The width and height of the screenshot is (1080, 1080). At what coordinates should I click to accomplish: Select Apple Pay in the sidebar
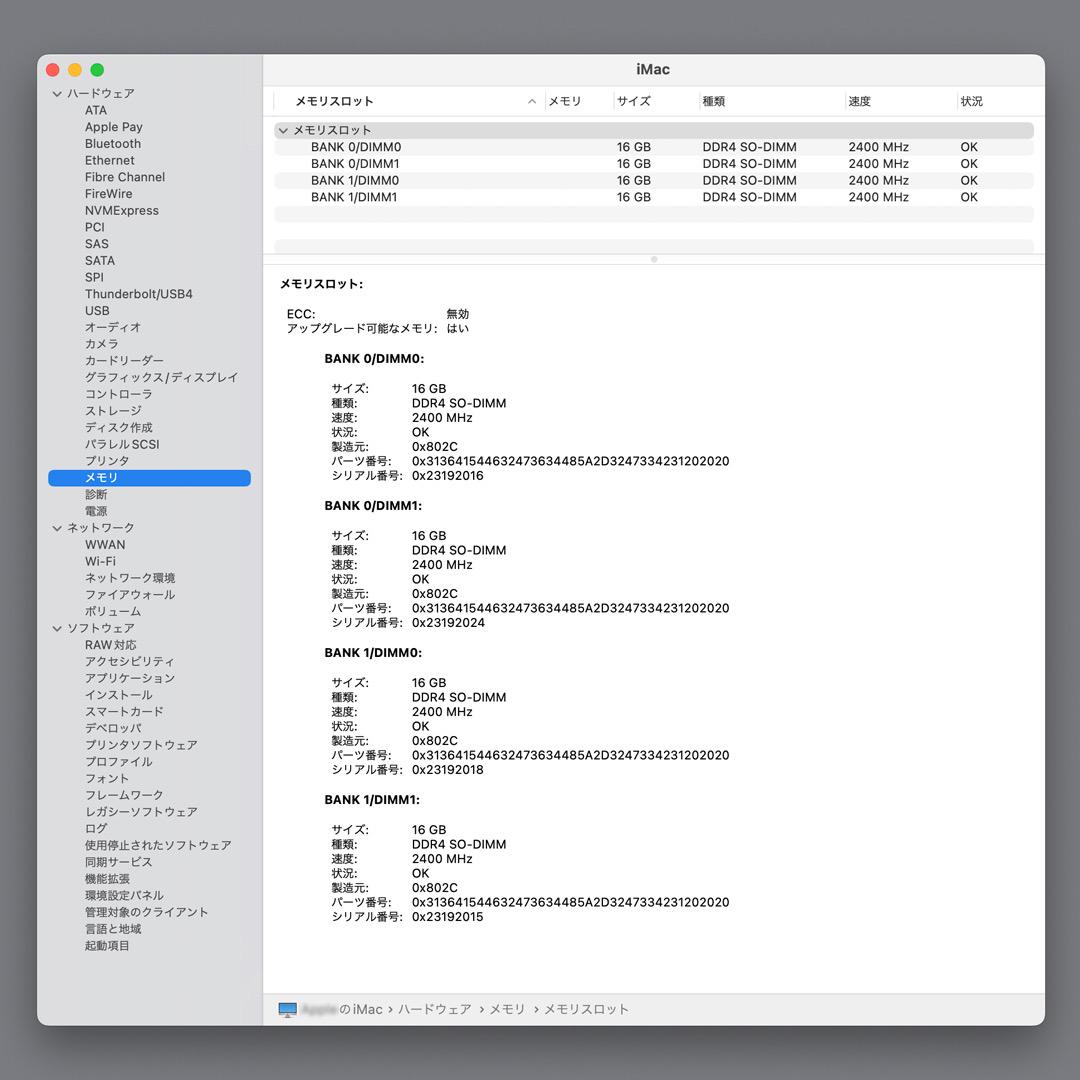click(x=114, y=127)
